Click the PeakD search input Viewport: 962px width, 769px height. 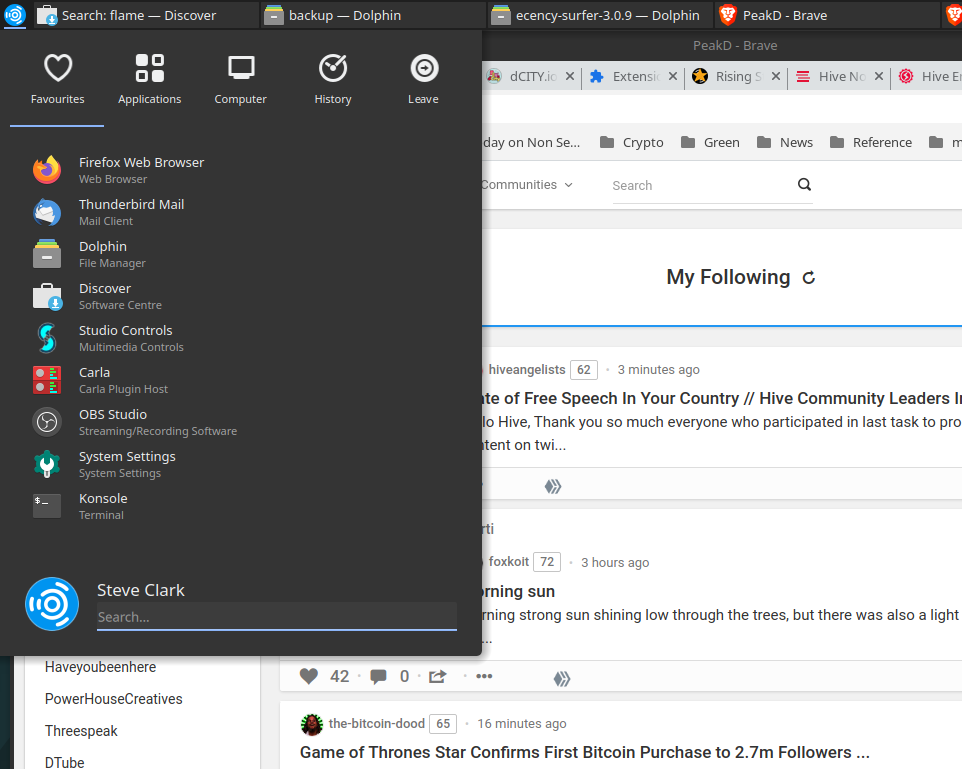[x=702, y=185]
